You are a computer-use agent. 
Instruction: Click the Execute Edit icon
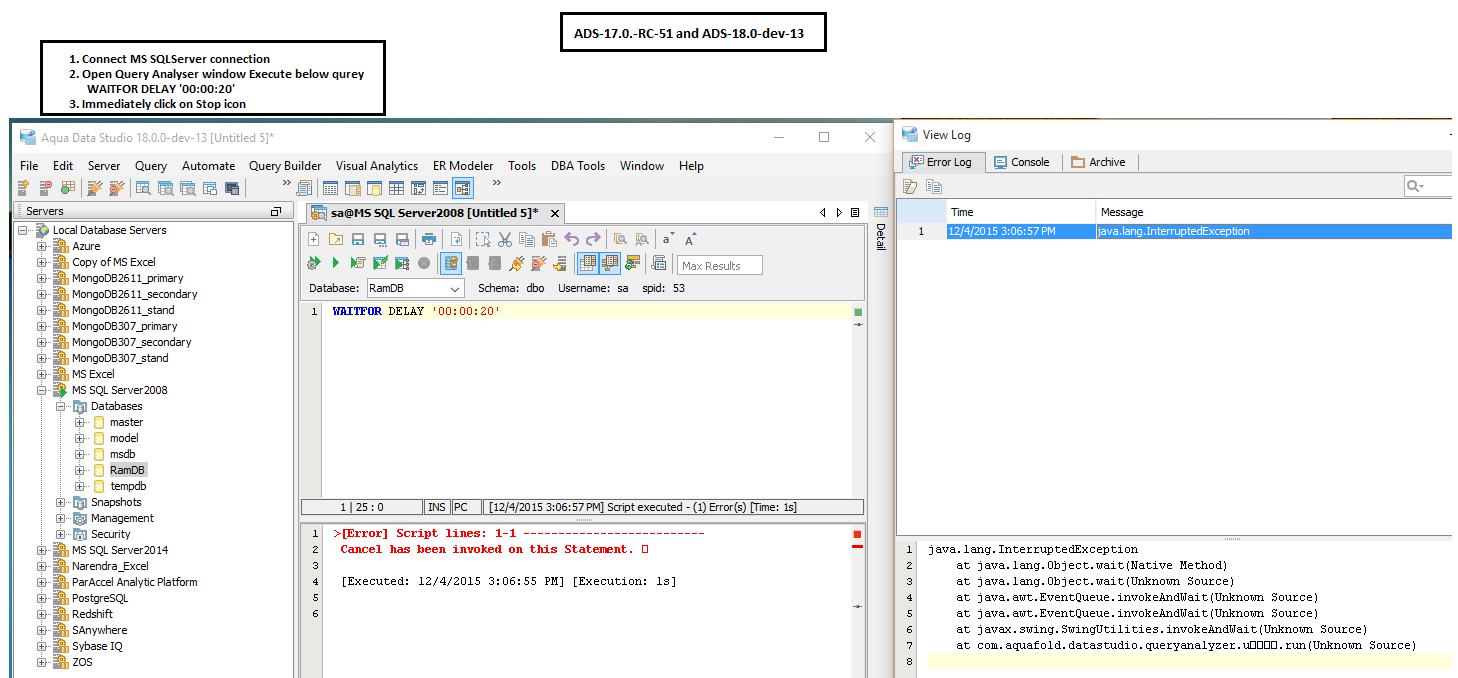coord(380,263)
